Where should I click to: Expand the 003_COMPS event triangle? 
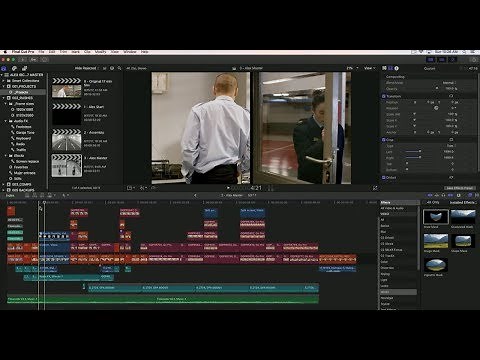pos(4,184)
